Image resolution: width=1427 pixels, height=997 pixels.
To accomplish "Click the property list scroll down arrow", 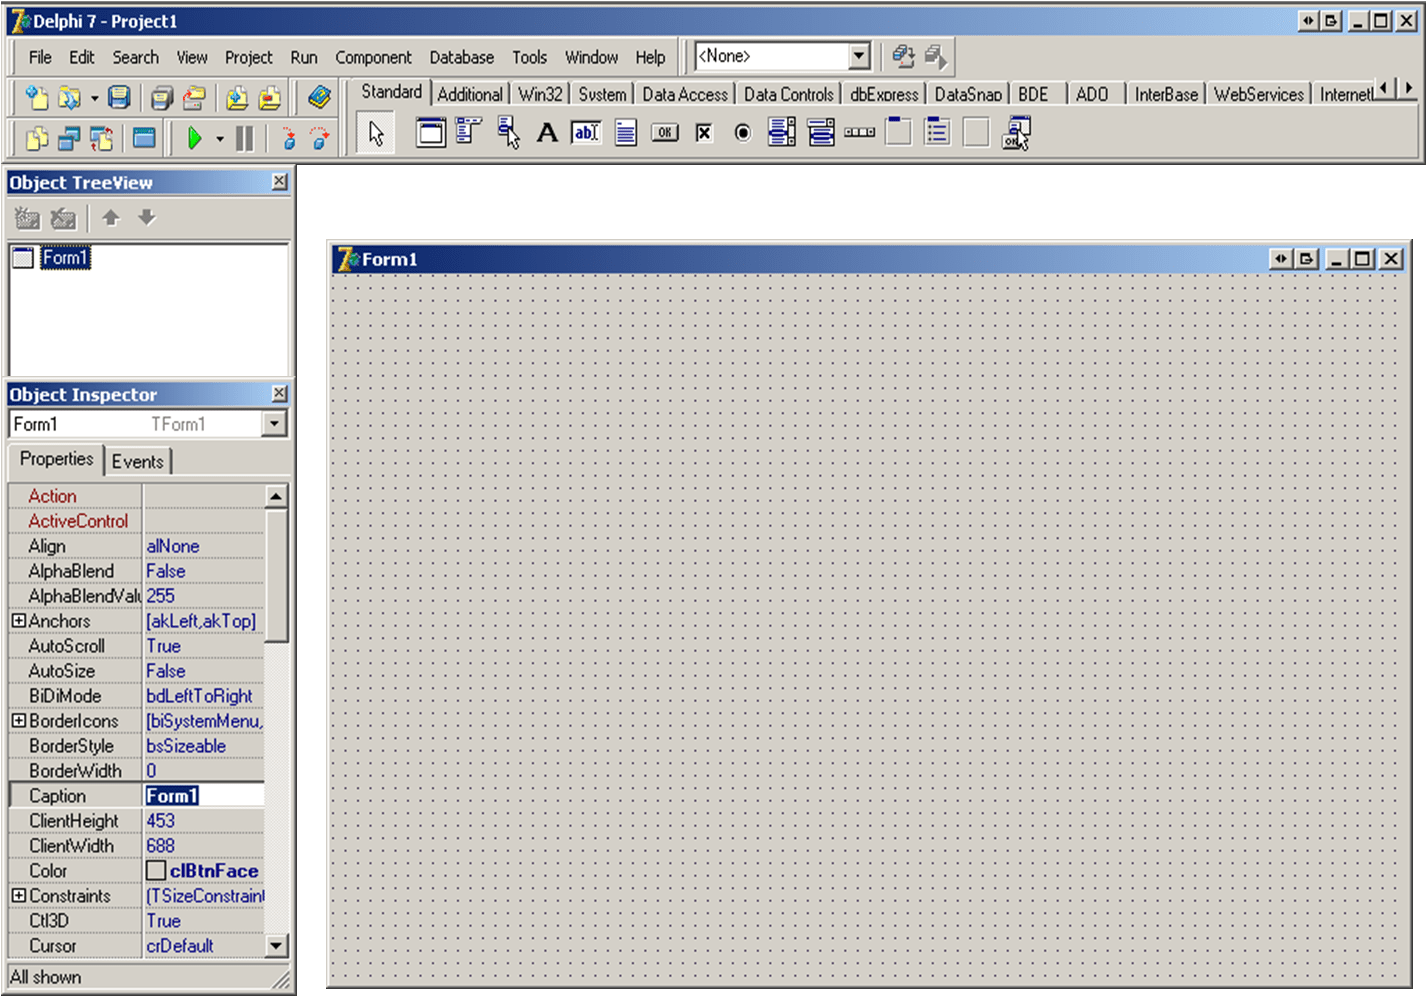I will pos(276,945).
